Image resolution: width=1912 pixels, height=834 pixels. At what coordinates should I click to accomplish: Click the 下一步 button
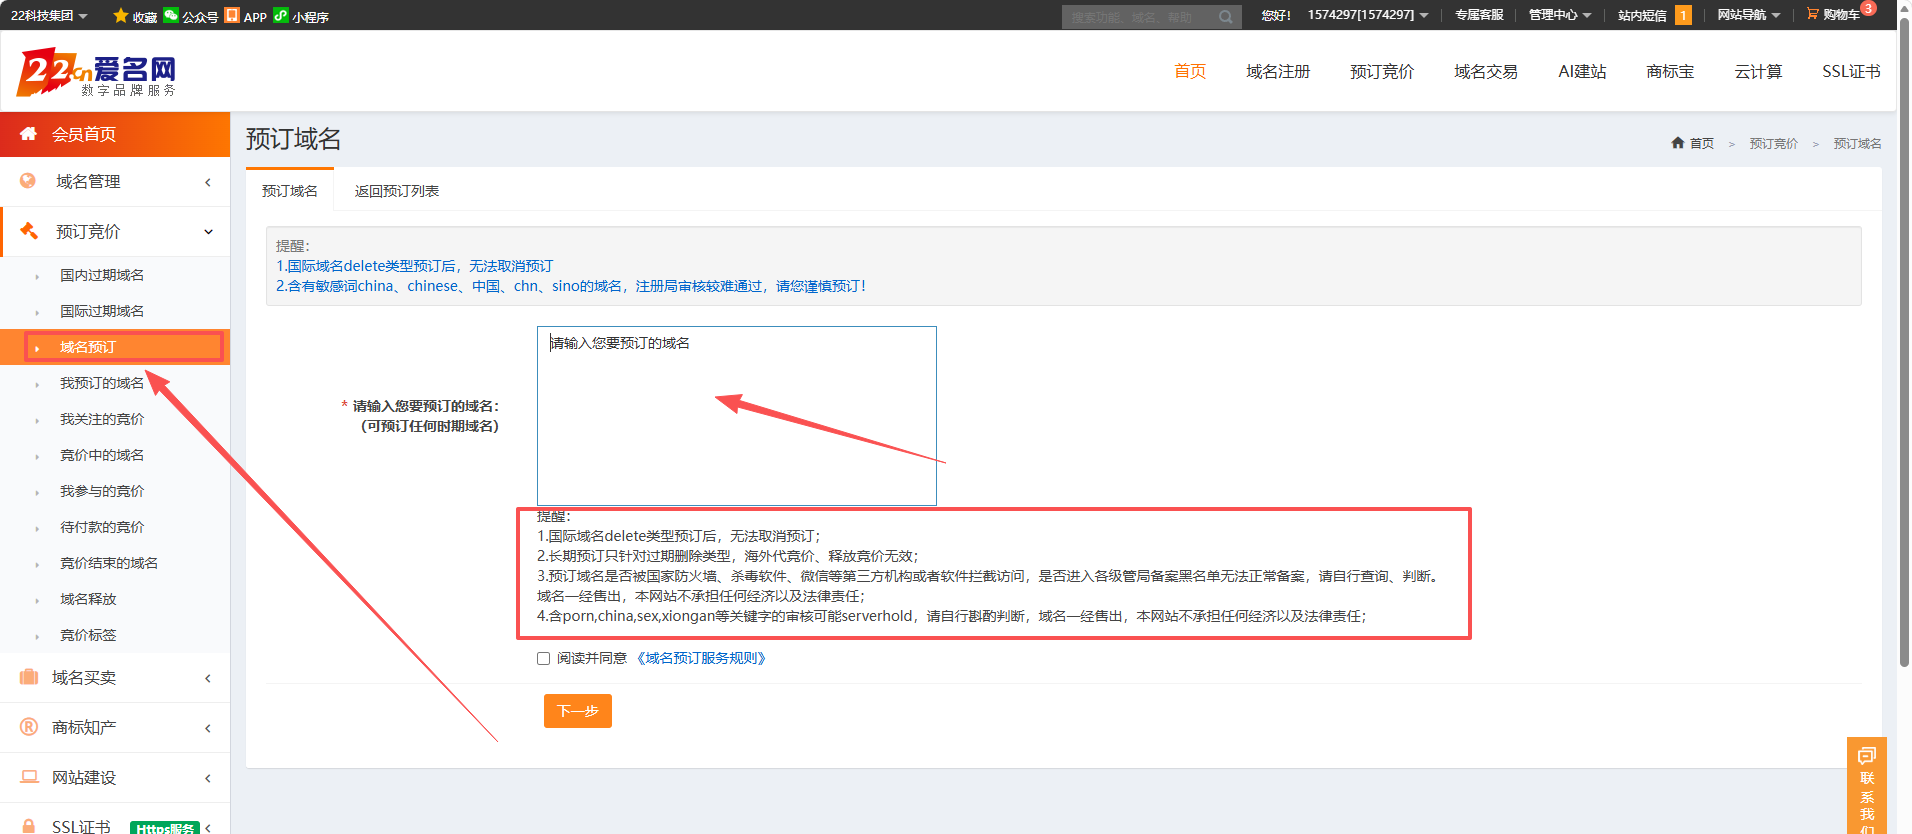click(578, 711)
